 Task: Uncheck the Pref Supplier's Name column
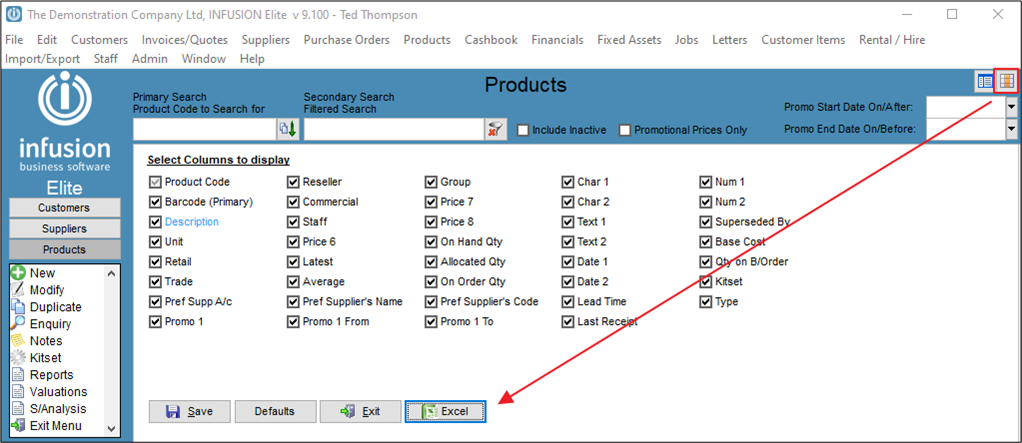pos(293,302)
